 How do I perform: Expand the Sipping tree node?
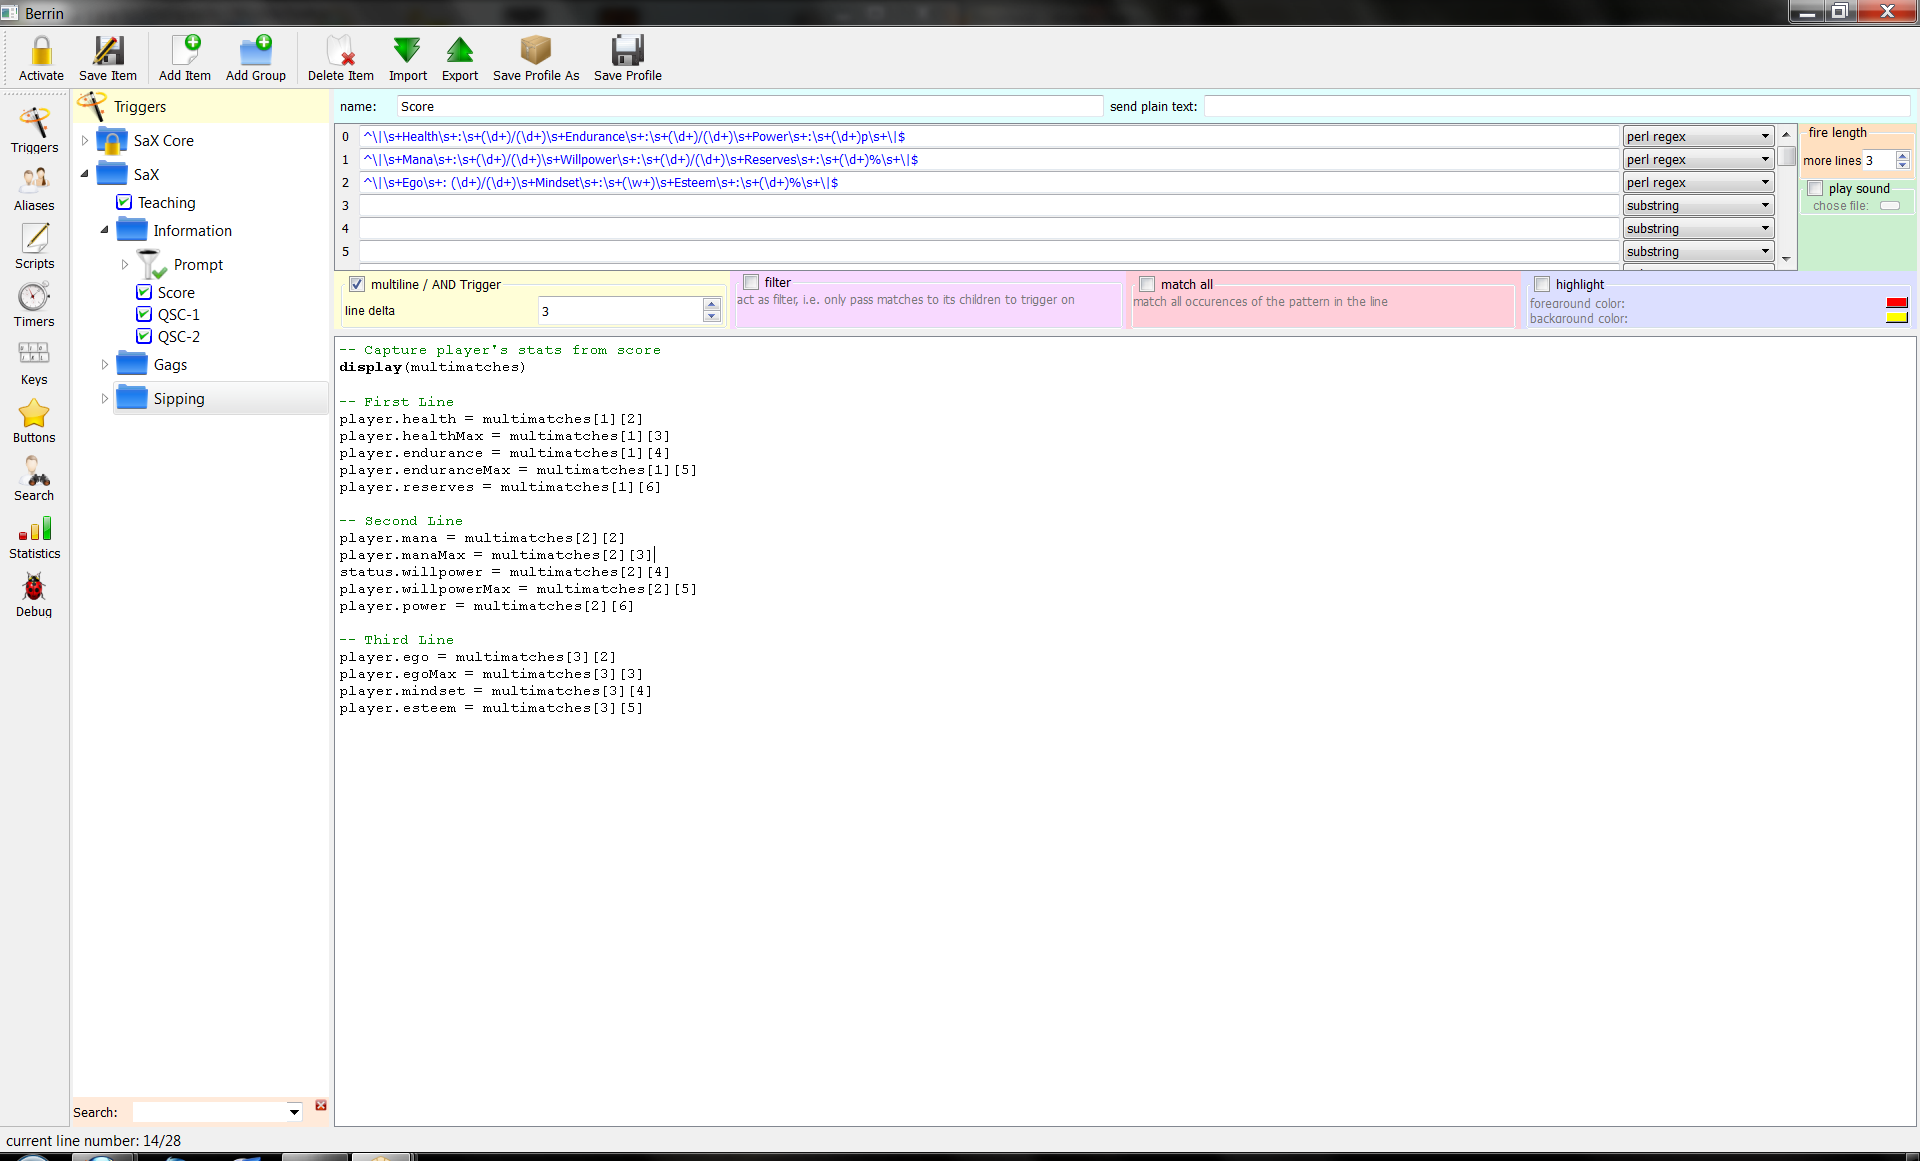coord(104,398)
